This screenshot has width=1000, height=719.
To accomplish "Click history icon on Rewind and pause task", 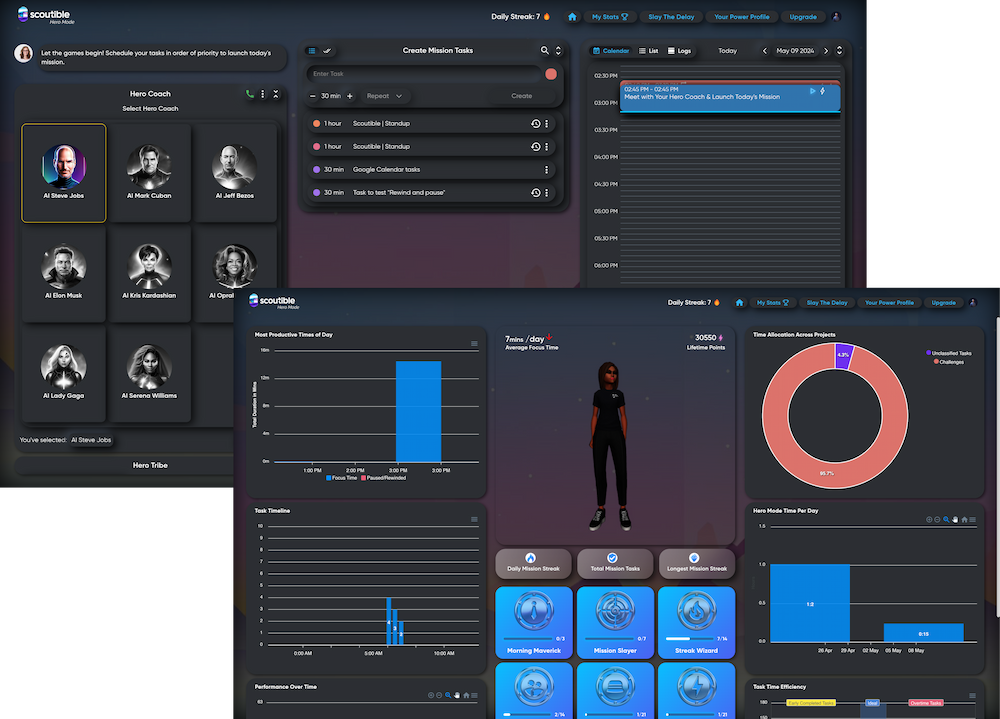I will coord(536,193).
